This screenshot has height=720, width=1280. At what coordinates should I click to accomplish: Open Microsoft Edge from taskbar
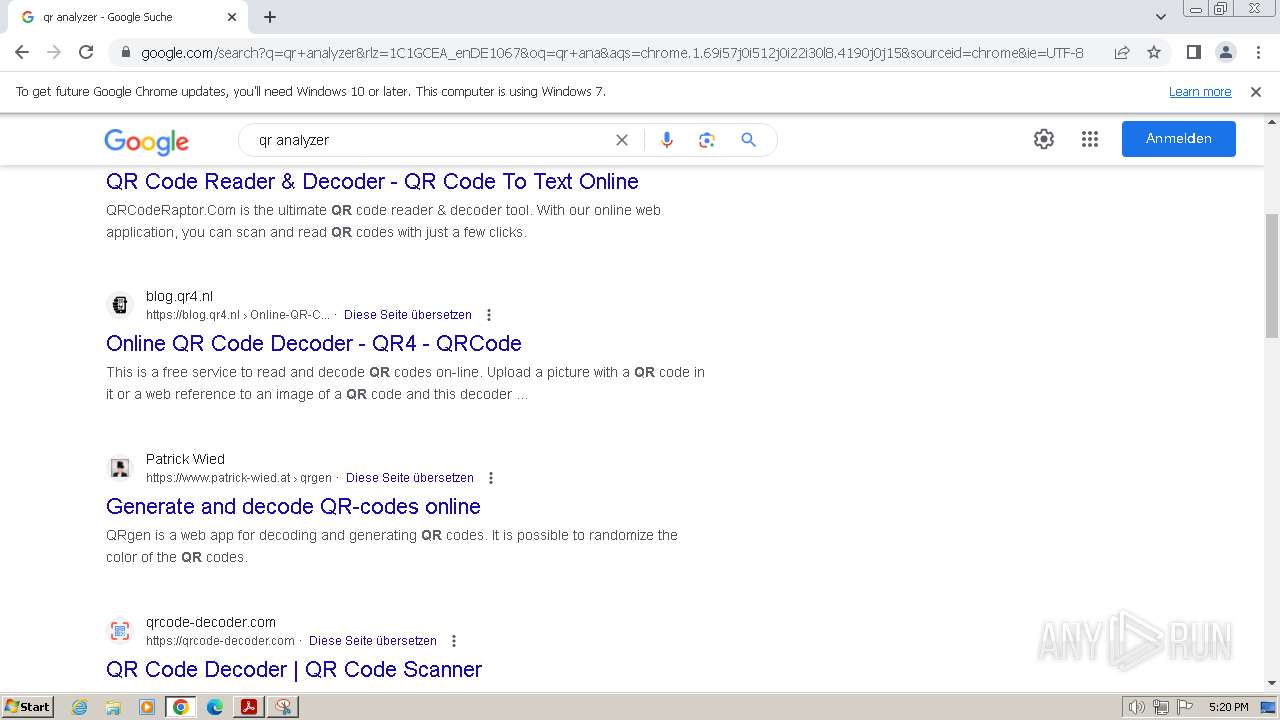click(215, 707)
